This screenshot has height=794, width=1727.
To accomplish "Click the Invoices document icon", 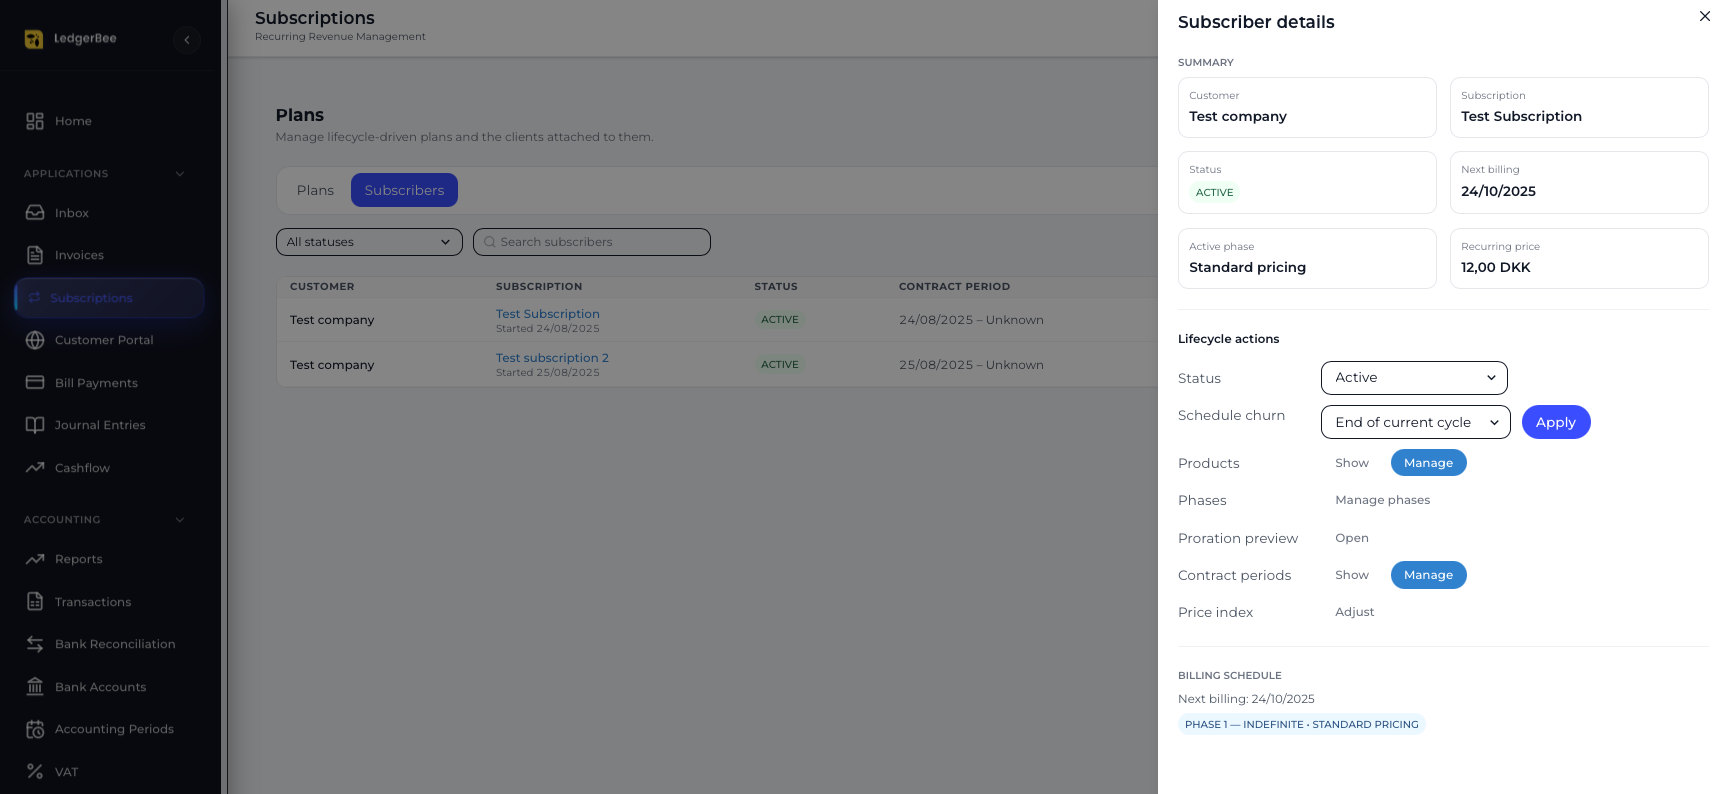I will (35, 255).
